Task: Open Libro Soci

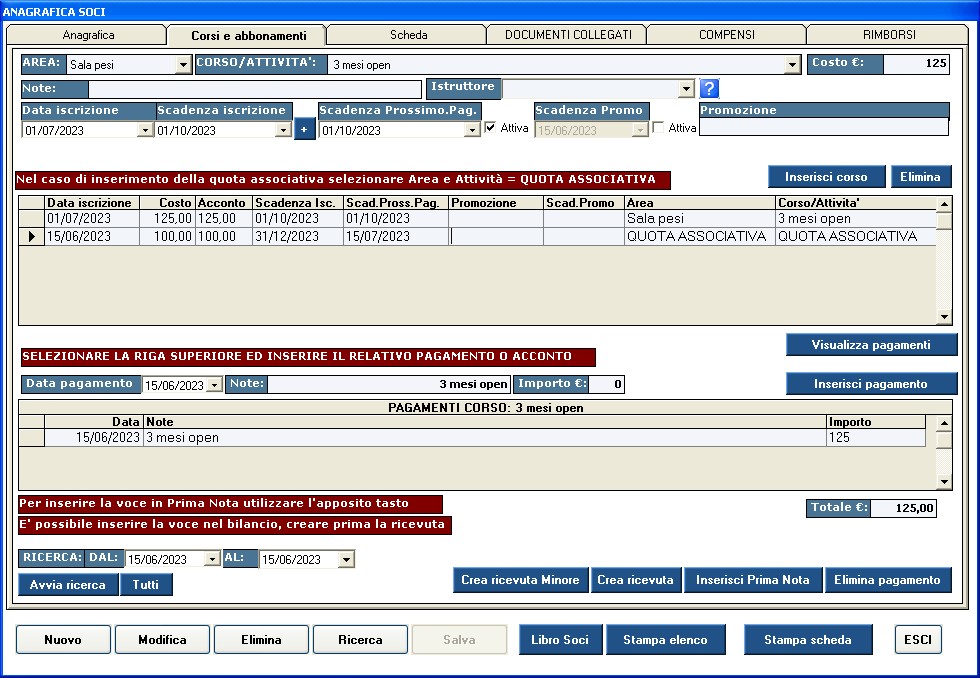Action: (560, 640)
